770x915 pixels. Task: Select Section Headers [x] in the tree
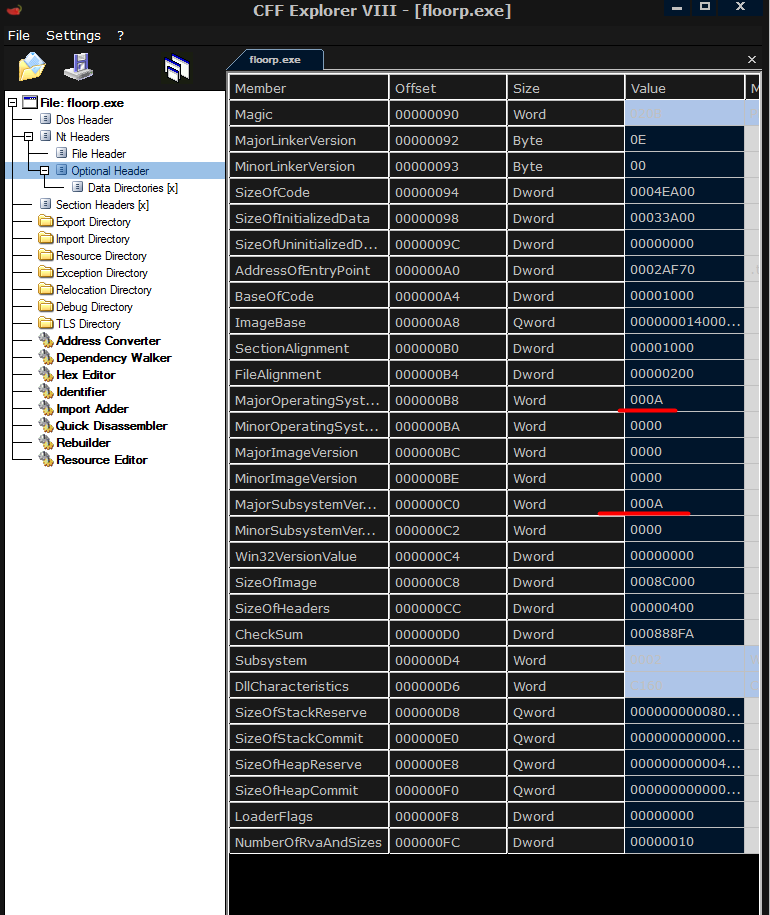[102, 205]
